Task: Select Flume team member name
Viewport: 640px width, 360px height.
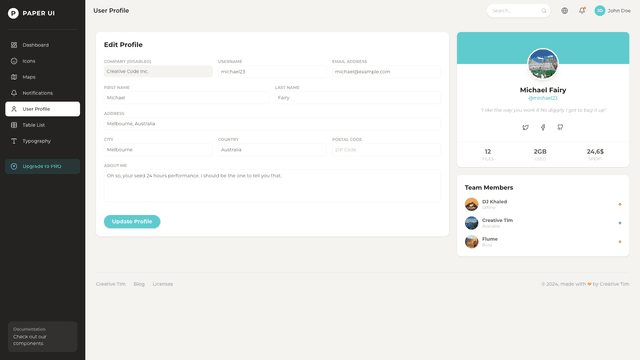Action: (x=490, y=239)
